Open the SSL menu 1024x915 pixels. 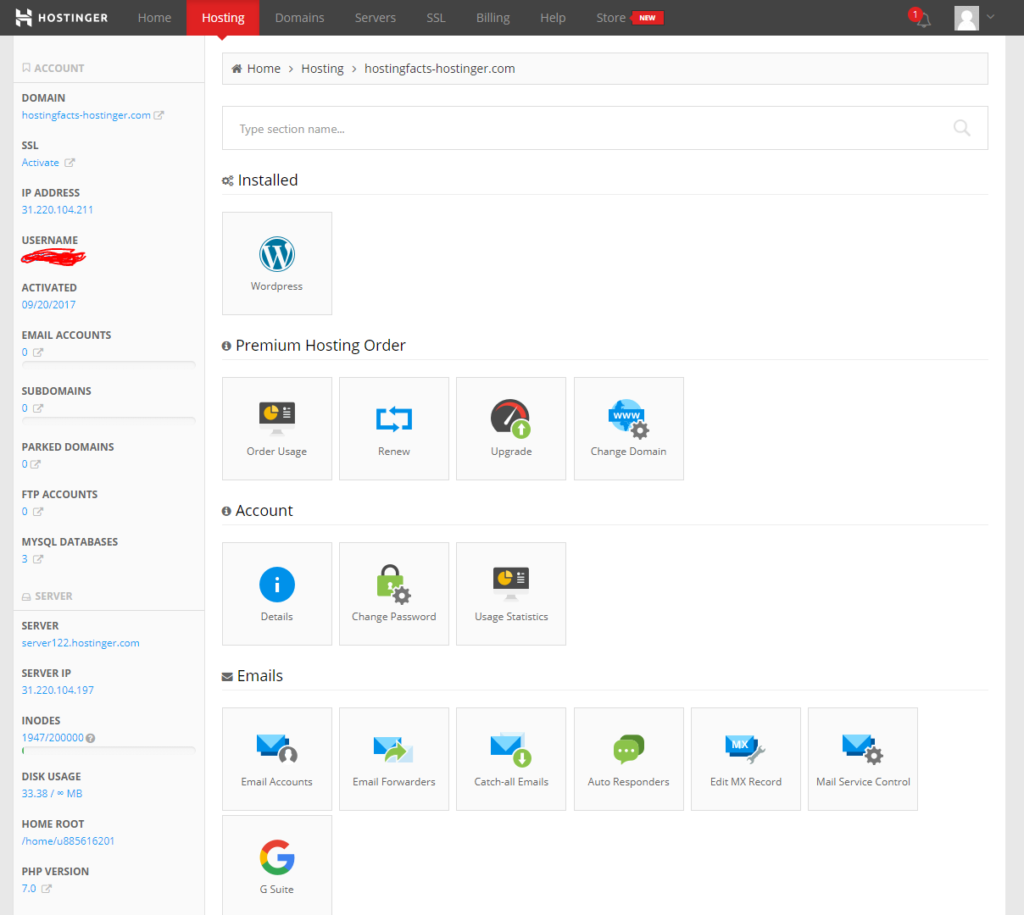pos(436,18)
